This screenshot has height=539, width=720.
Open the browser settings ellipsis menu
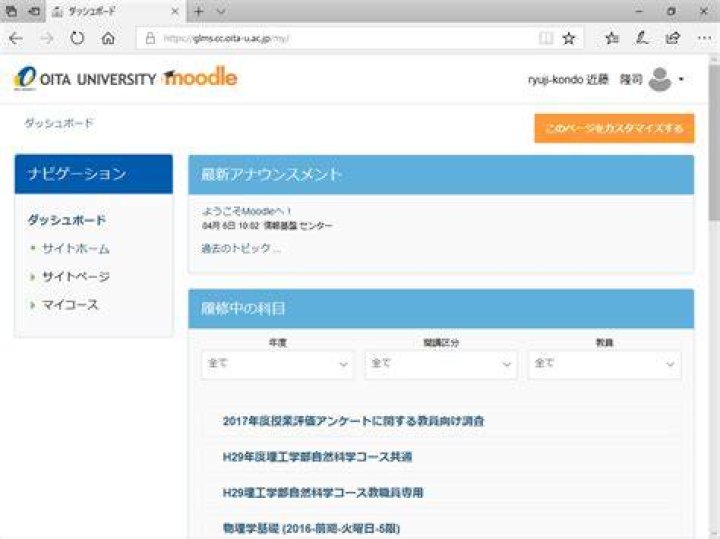click(704, 38)
